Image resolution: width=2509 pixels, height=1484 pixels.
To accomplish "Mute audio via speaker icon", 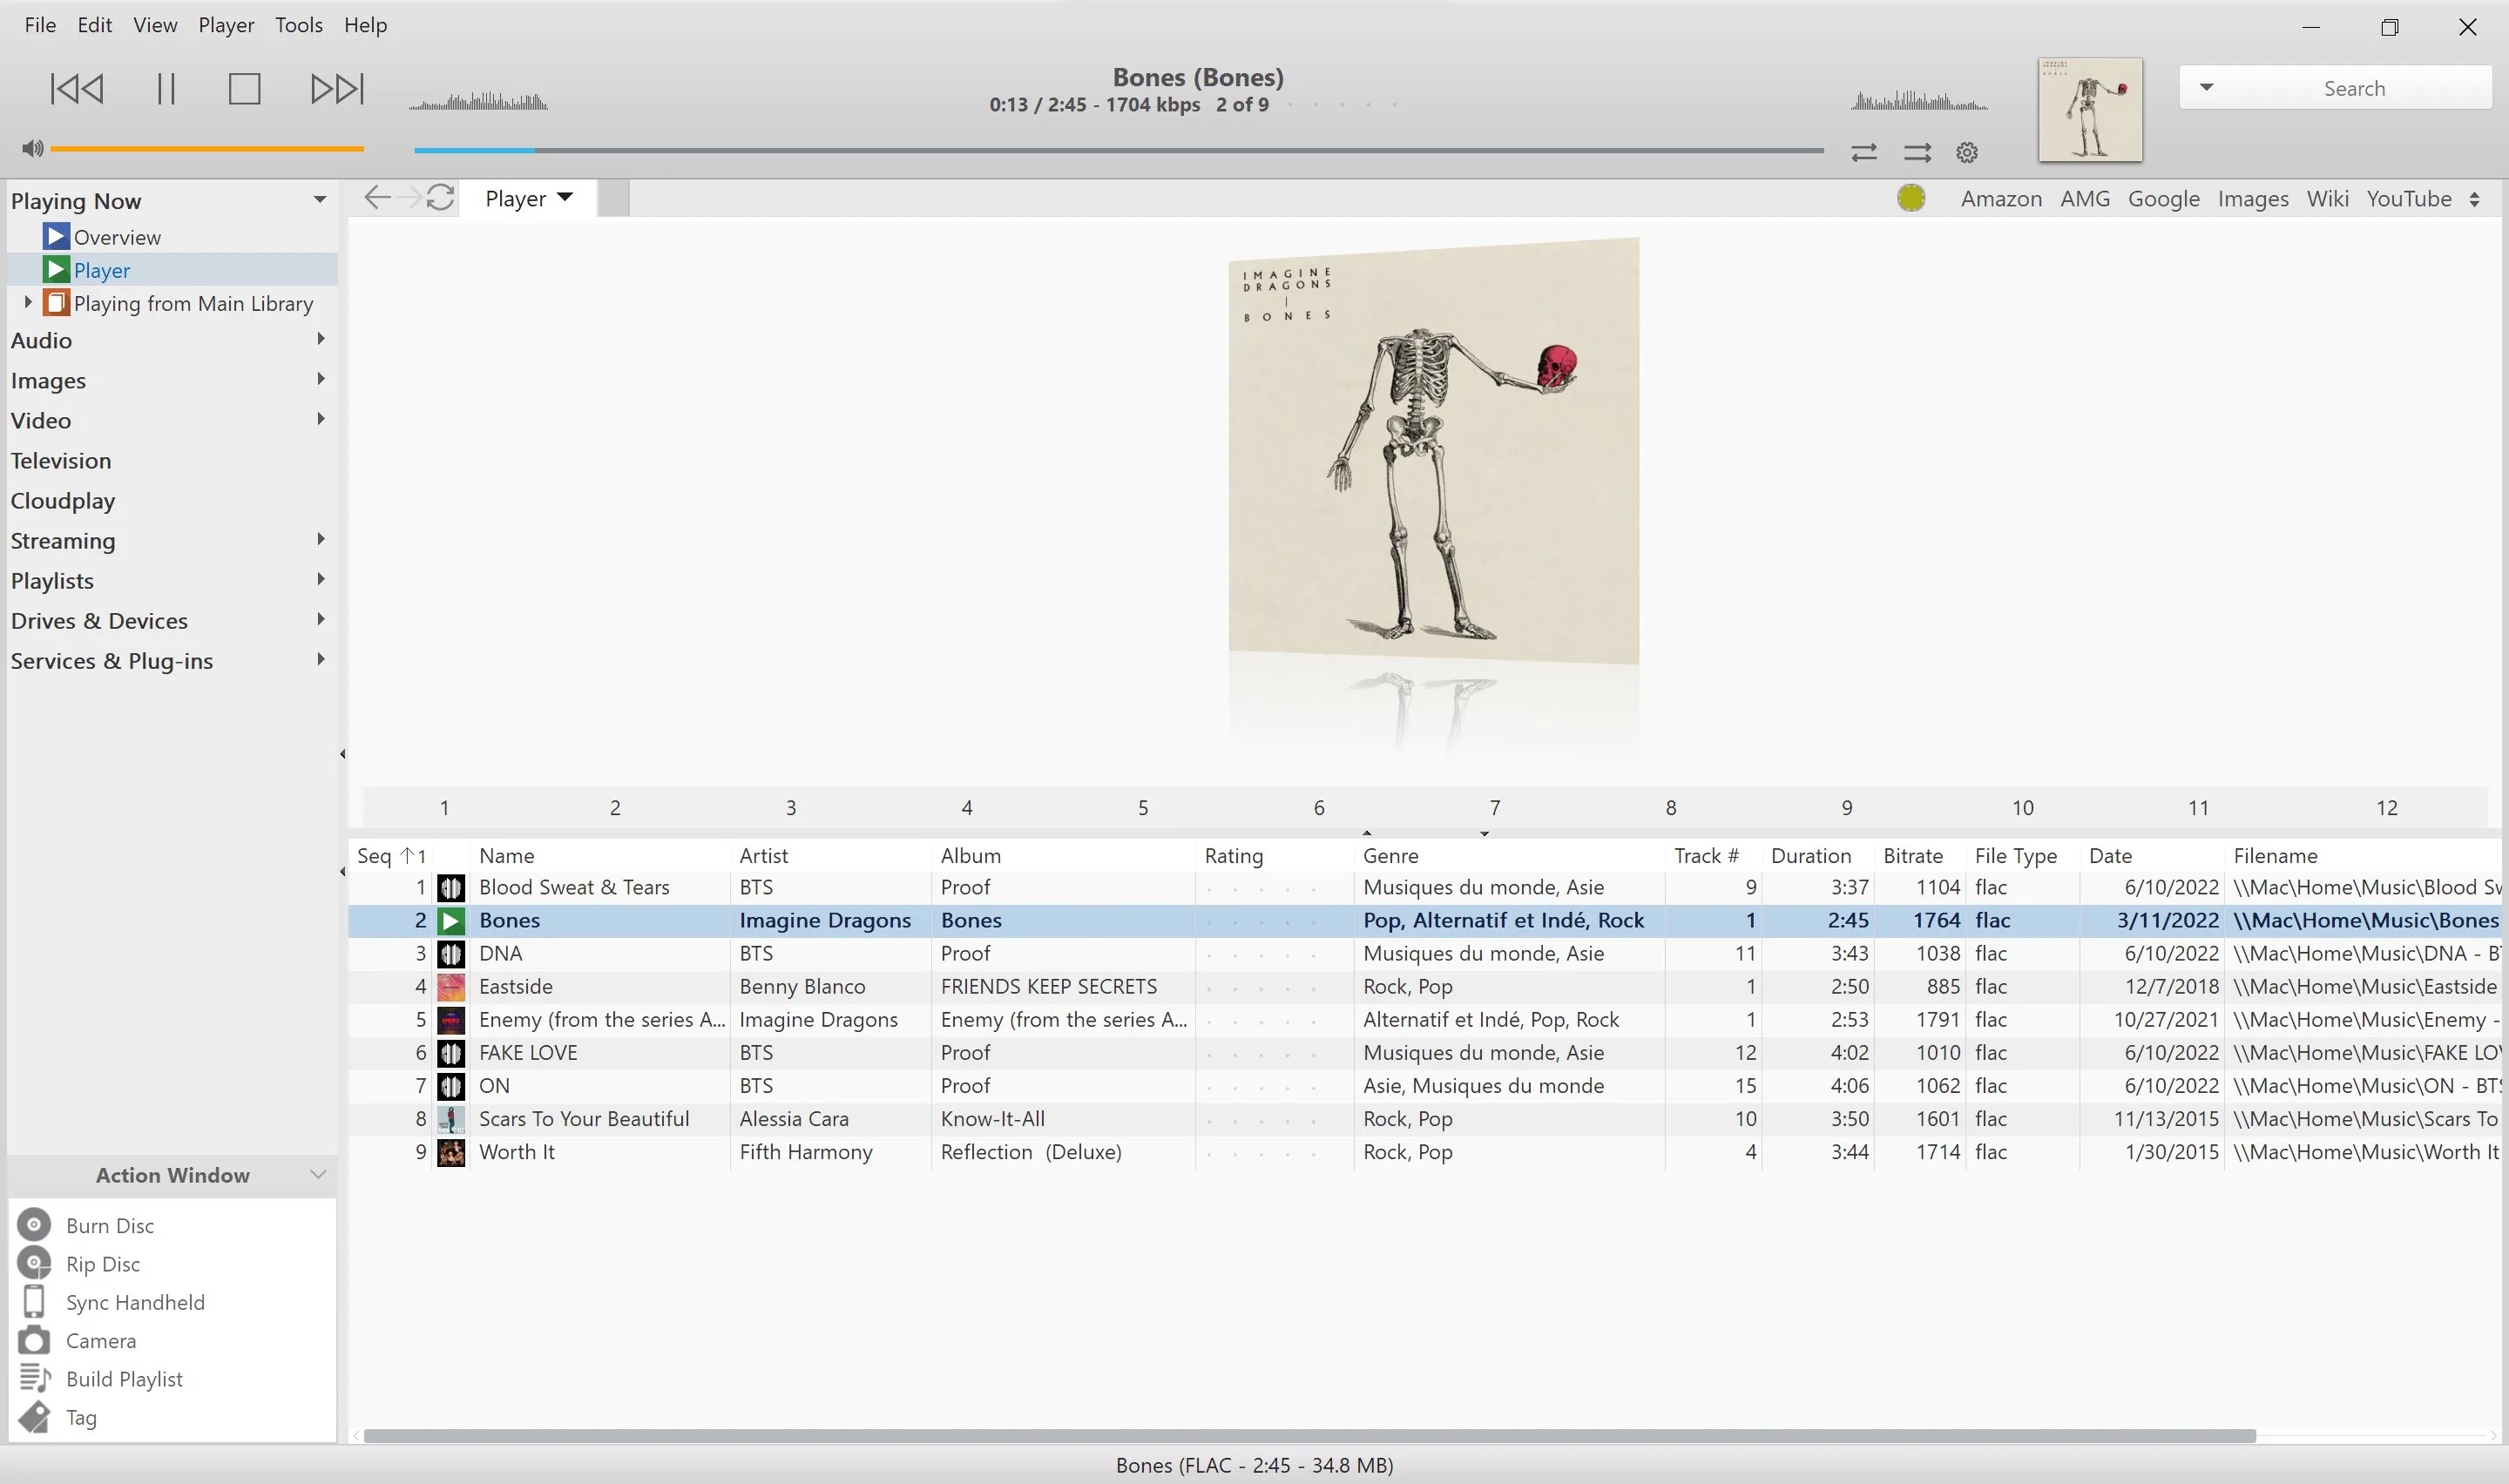I will pyautogui.click(x=31, y=148).
